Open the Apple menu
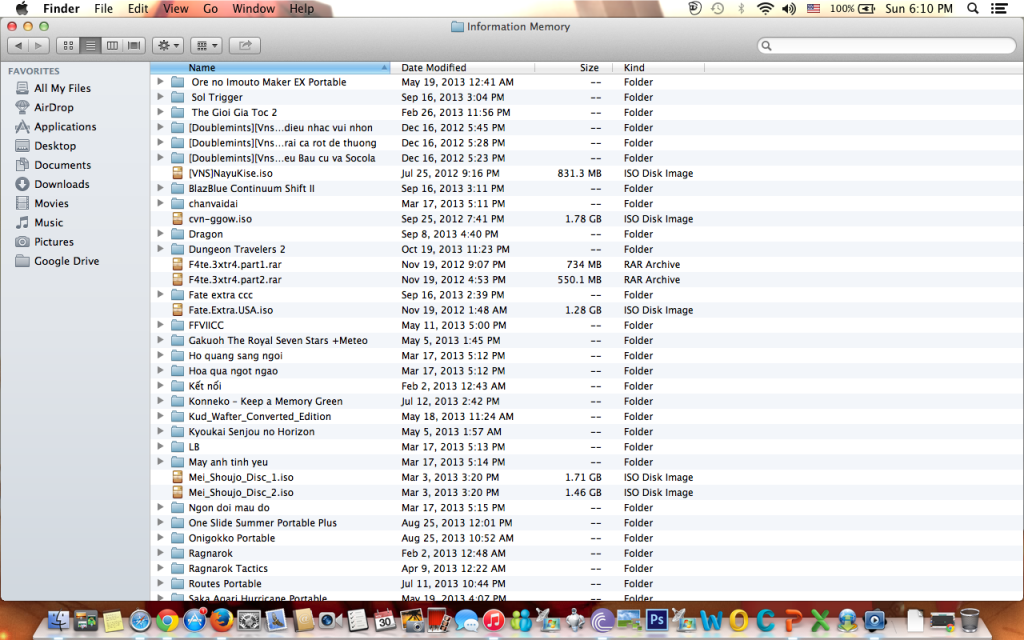Image resolution: width=1024 pixels, height=640 pixels. click(22, 8)
